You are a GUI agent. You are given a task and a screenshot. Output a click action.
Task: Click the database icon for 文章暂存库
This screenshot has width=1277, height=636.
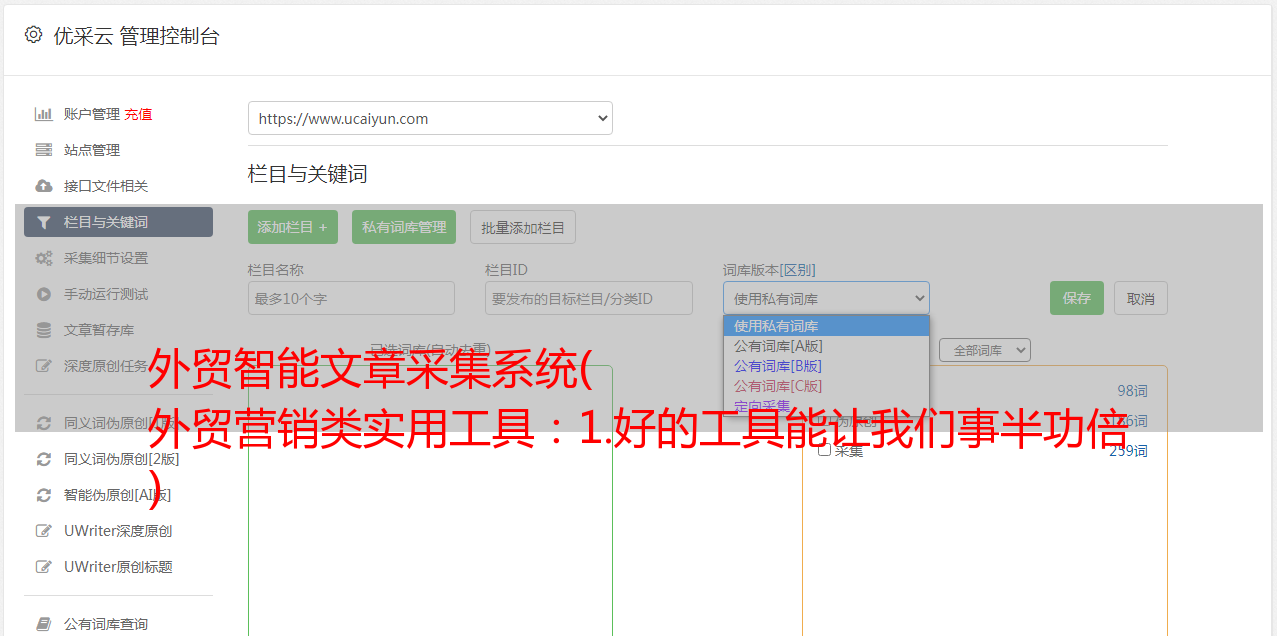[x=43, y=330]
